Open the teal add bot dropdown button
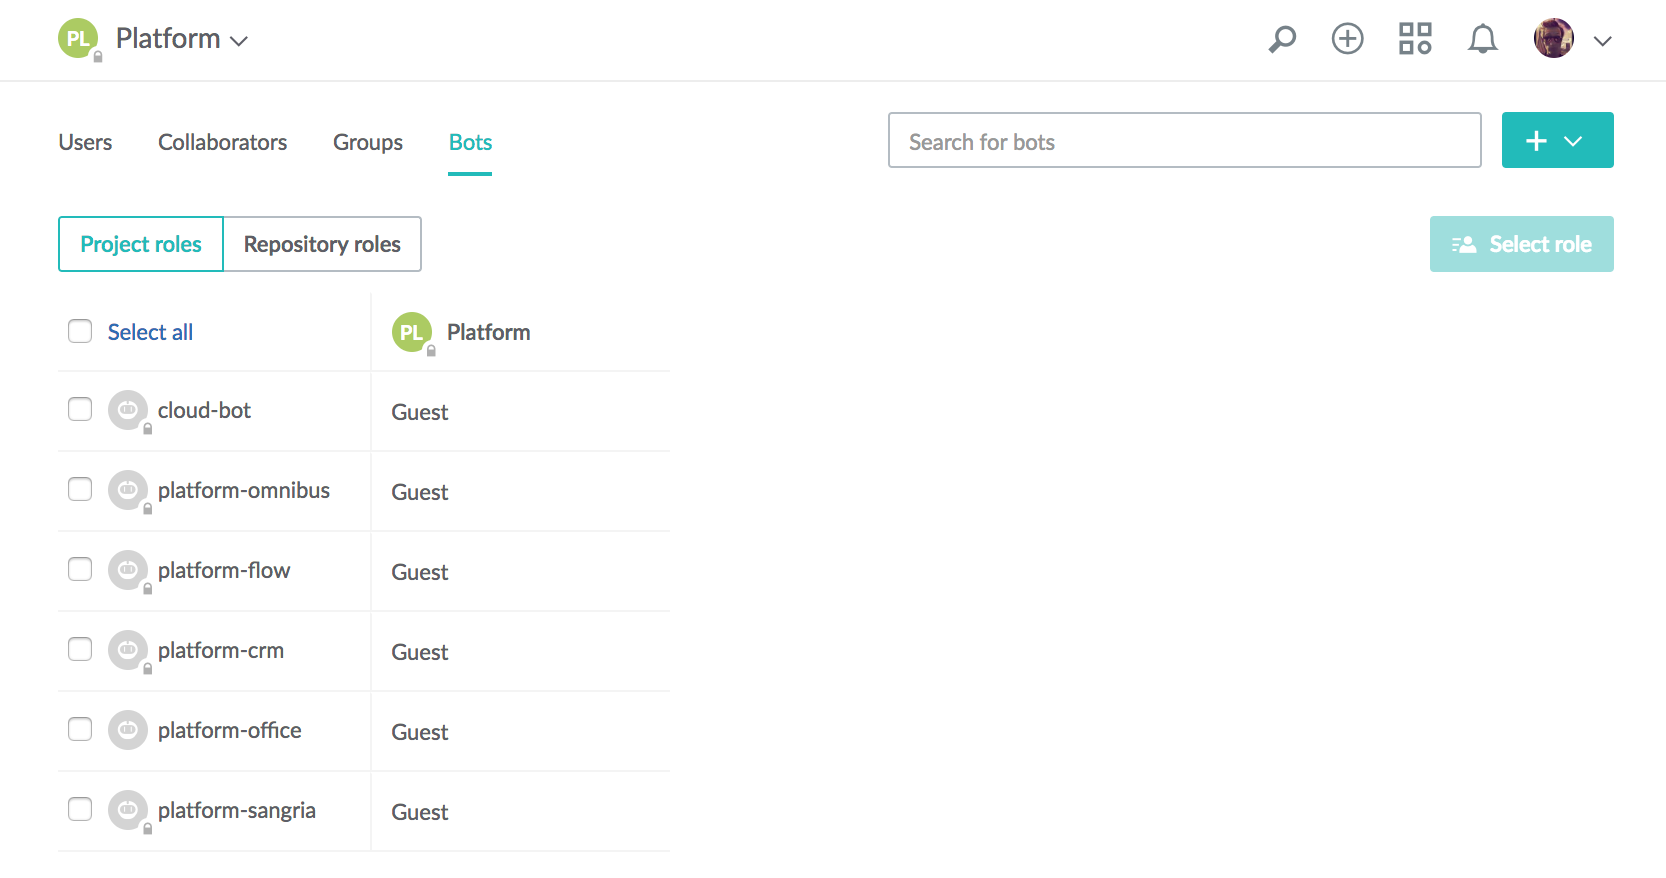1666x878 pixels. (1557, 140)
